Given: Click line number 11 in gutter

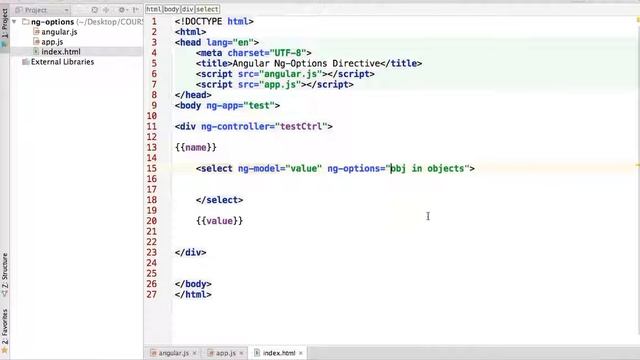Looking at the screenshot, I should pyautogui.click(x=152, y=127).
